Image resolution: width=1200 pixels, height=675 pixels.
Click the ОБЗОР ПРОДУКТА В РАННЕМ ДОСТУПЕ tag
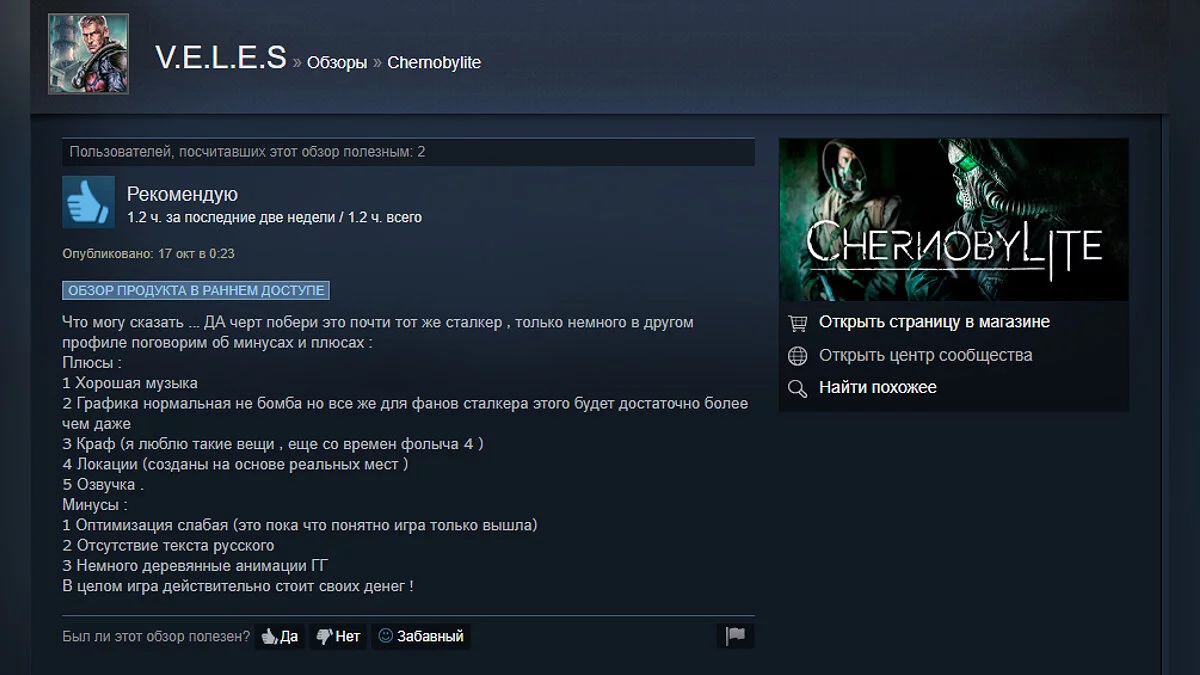pos(196,290)
